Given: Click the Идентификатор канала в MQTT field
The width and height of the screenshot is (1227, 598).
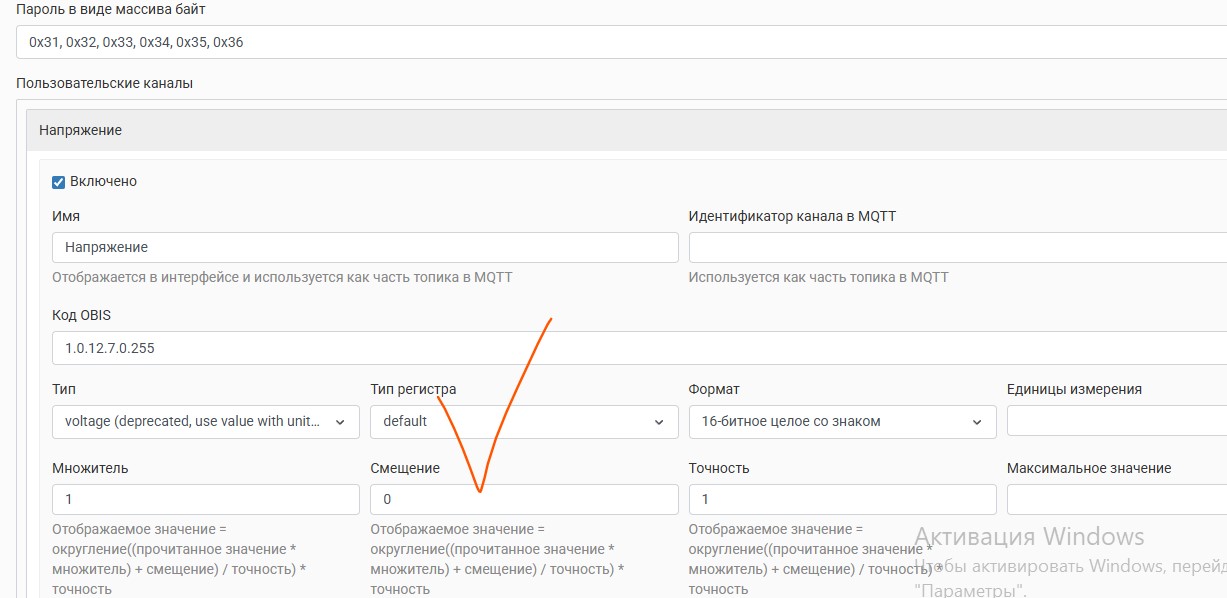Looking at the screenshot, I should click(x=958, y=247).
